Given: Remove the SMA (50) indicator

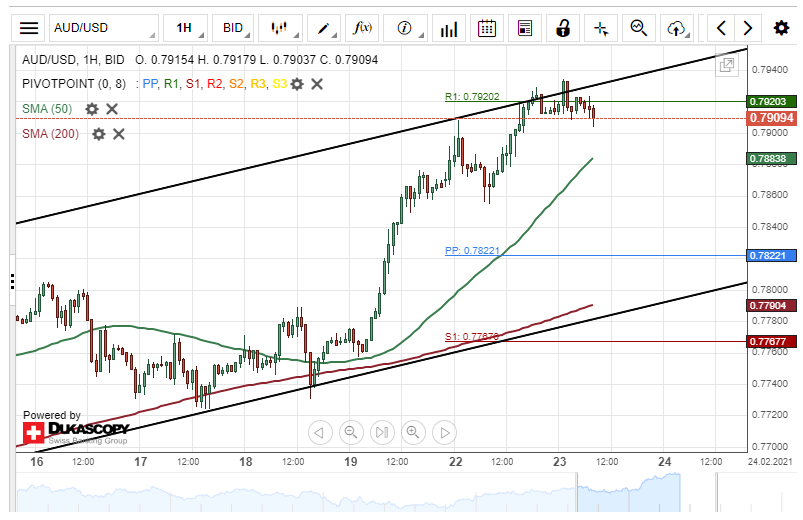Looking at the screenshot, I should point(112,109).
